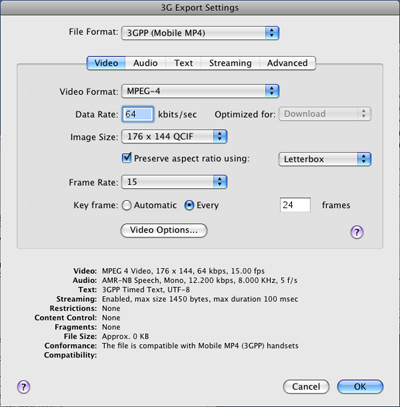
Task: Switch to the Streaming tab
Action: pyautogui.click(x=230, y=63)
